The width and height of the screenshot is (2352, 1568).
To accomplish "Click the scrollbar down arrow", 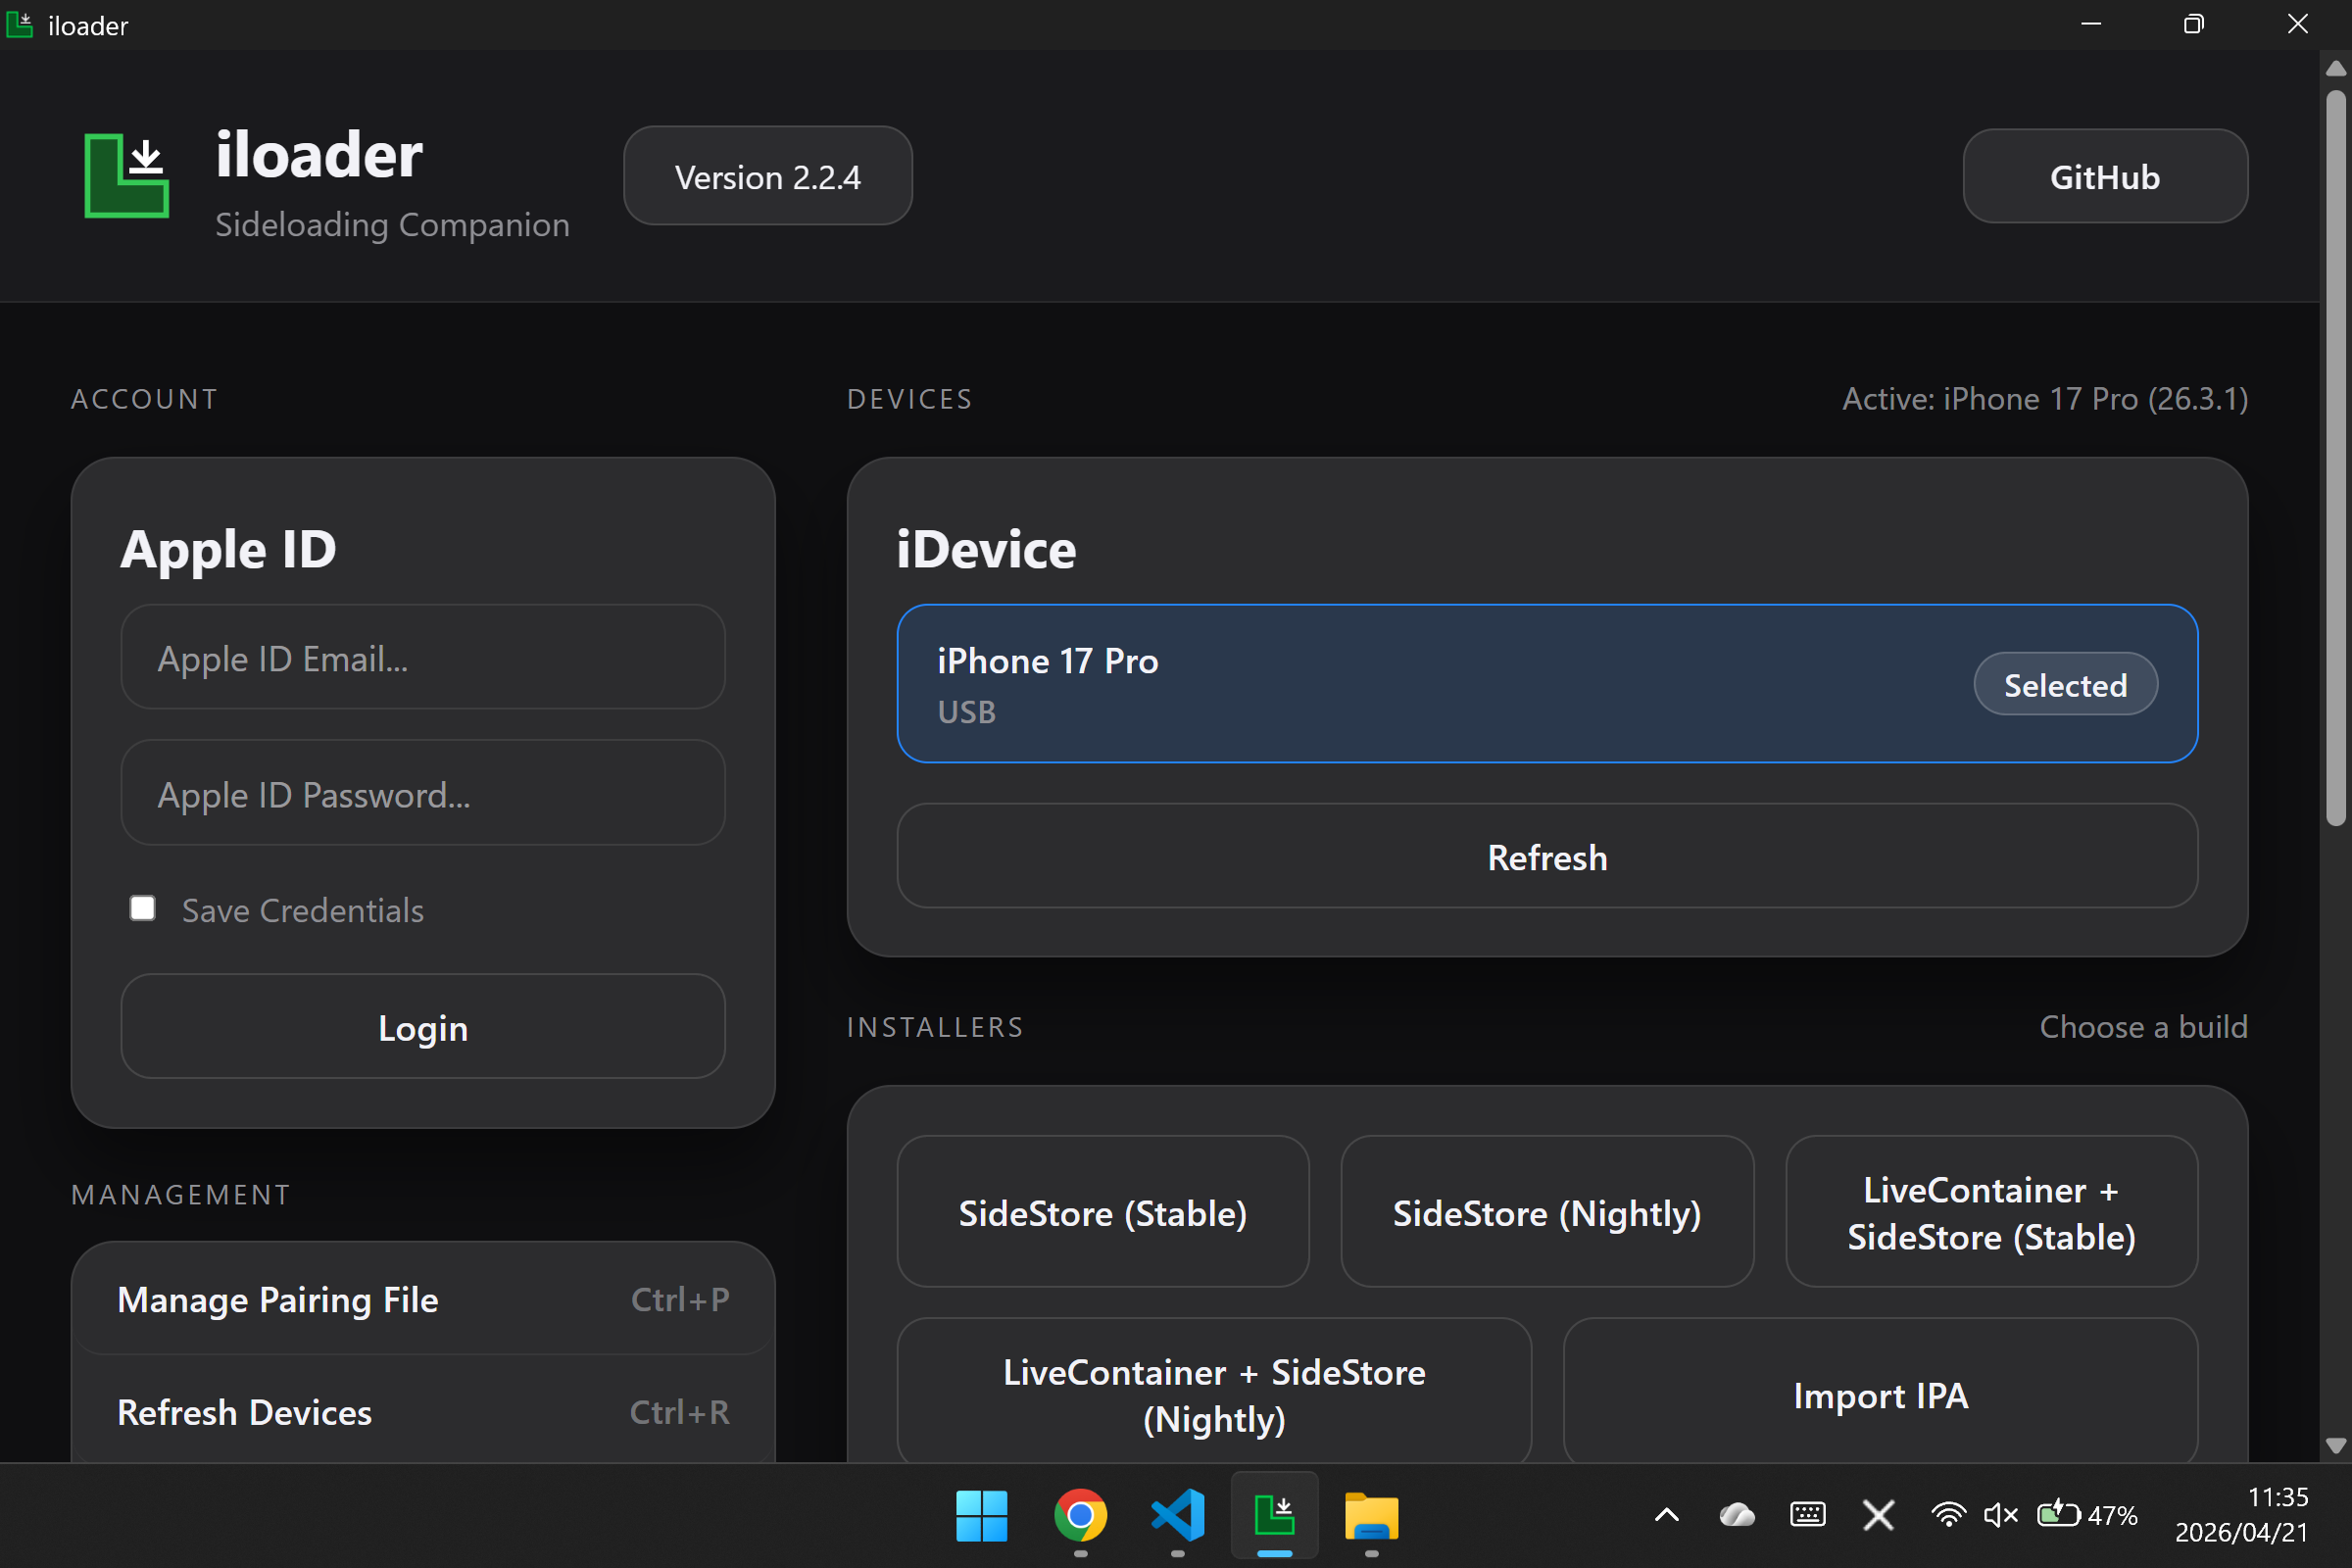I will [2335, 1445].
